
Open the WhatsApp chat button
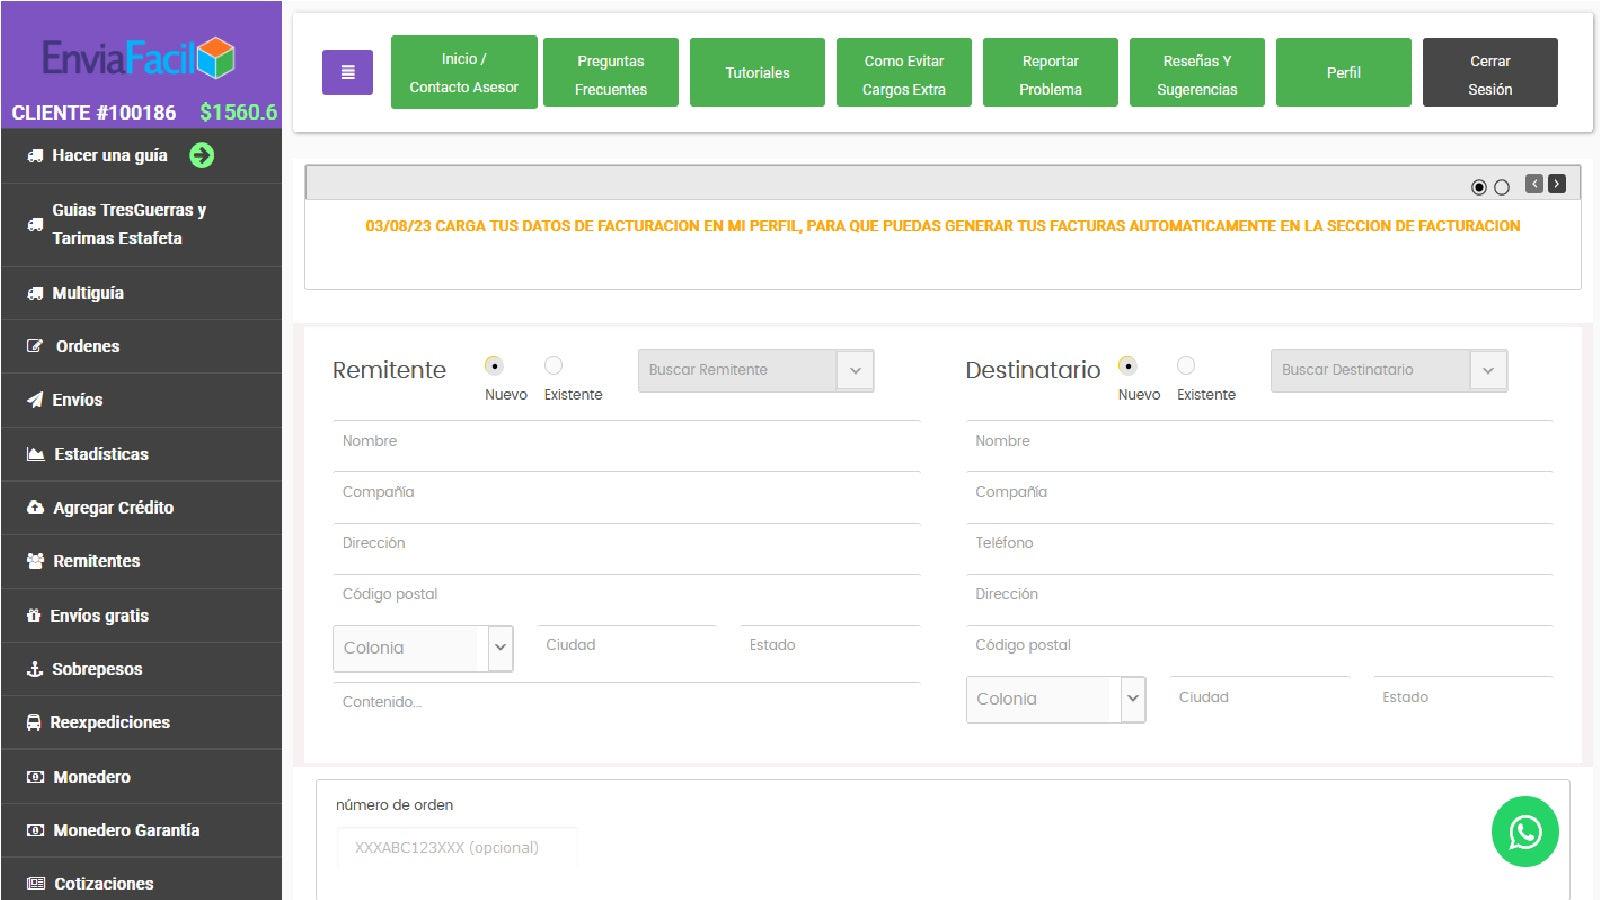tap(1525, 831)
